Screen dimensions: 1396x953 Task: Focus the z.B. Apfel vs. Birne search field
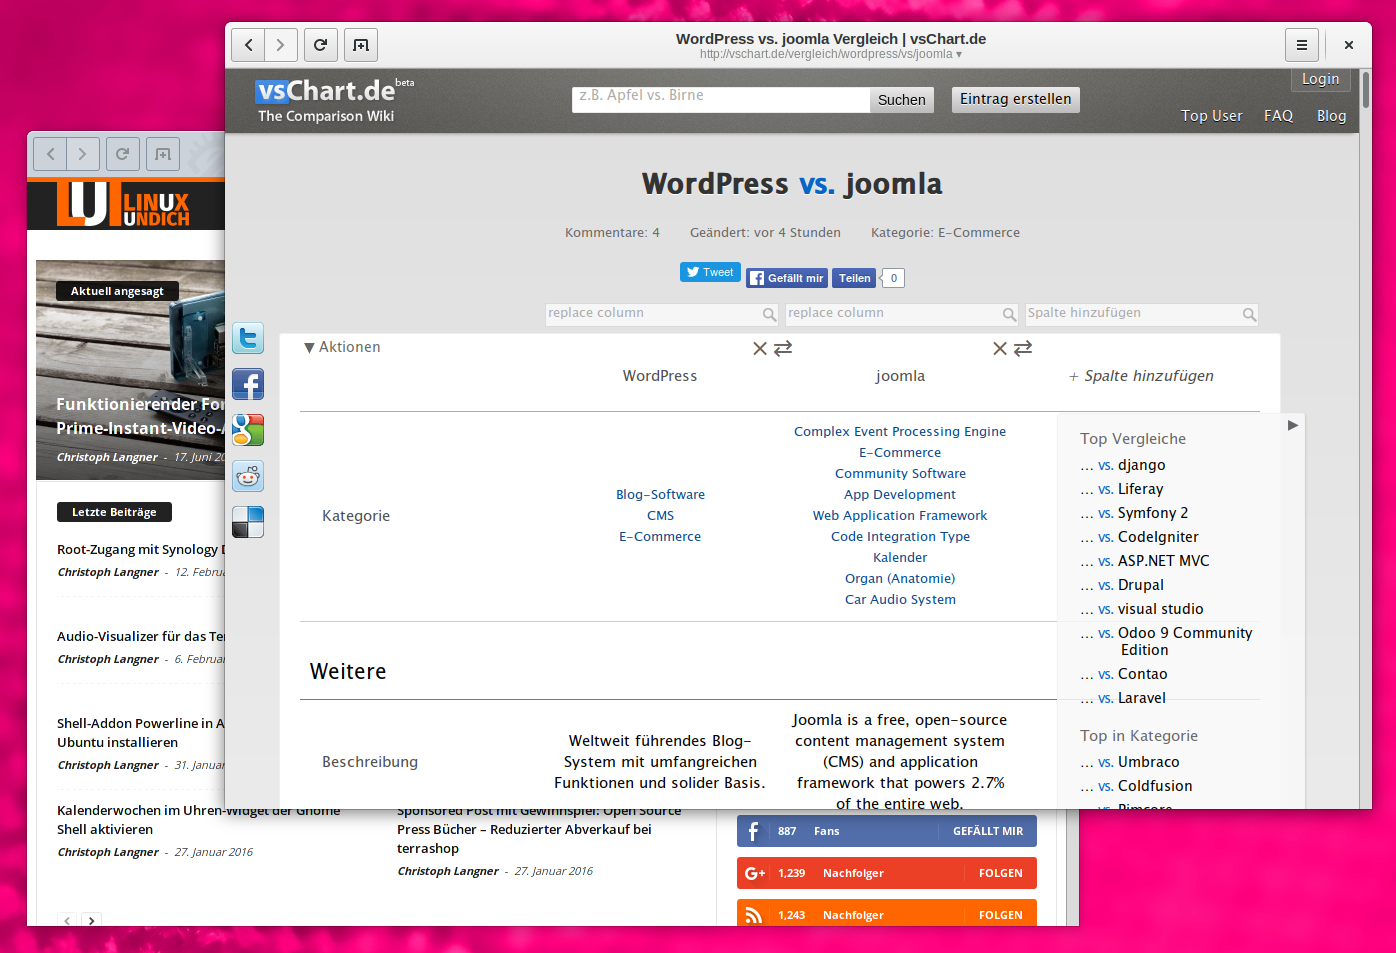(x=721, y=99)
